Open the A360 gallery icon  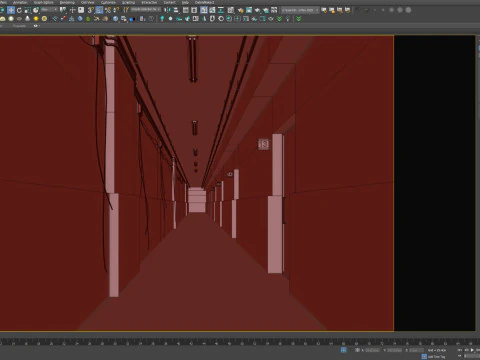[274, 10]
